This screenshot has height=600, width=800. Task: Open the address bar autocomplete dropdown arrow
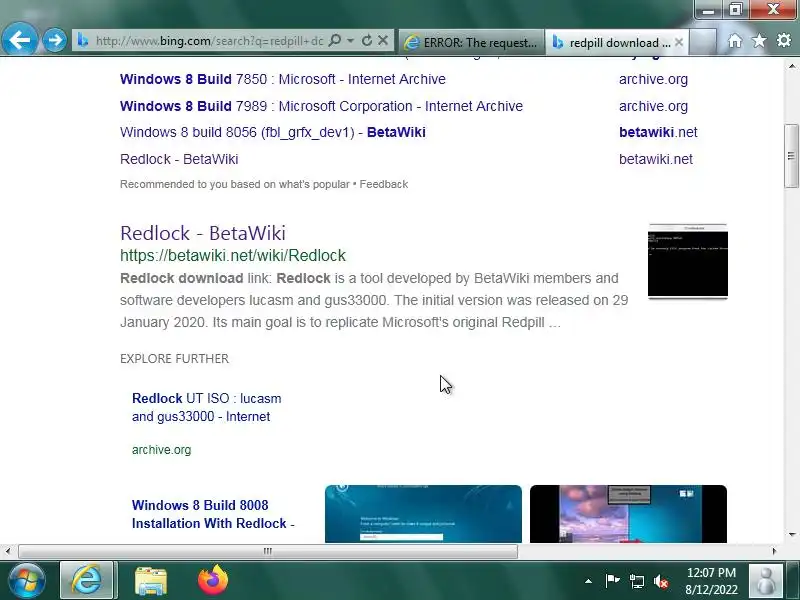(350, 40)
